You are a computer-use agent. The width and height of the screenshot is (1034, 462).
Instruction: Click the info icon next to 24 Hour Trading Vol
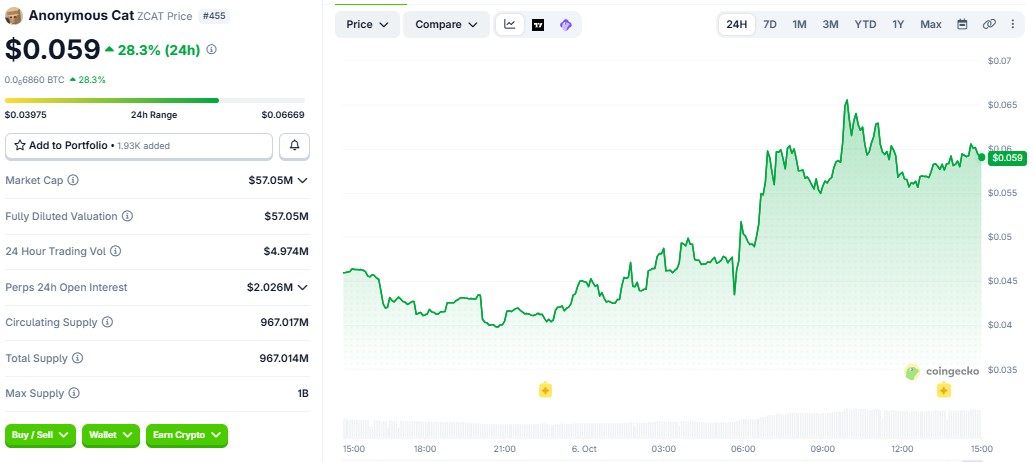click(115, 251)
